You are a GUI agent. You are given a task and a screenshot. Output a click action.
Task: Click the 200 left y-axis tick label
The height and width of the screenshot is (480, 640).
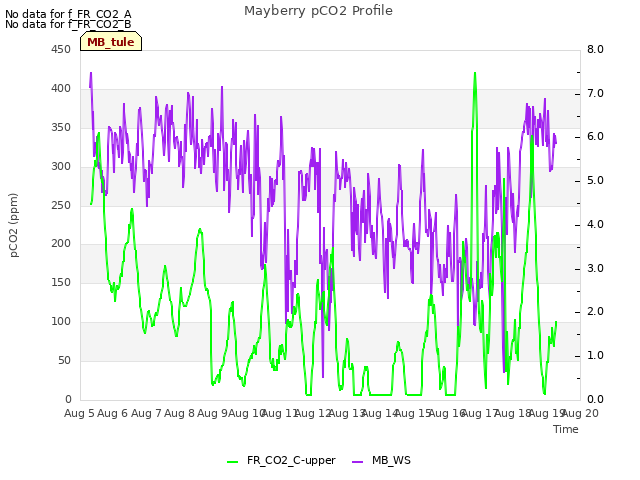tap(61, 244)
